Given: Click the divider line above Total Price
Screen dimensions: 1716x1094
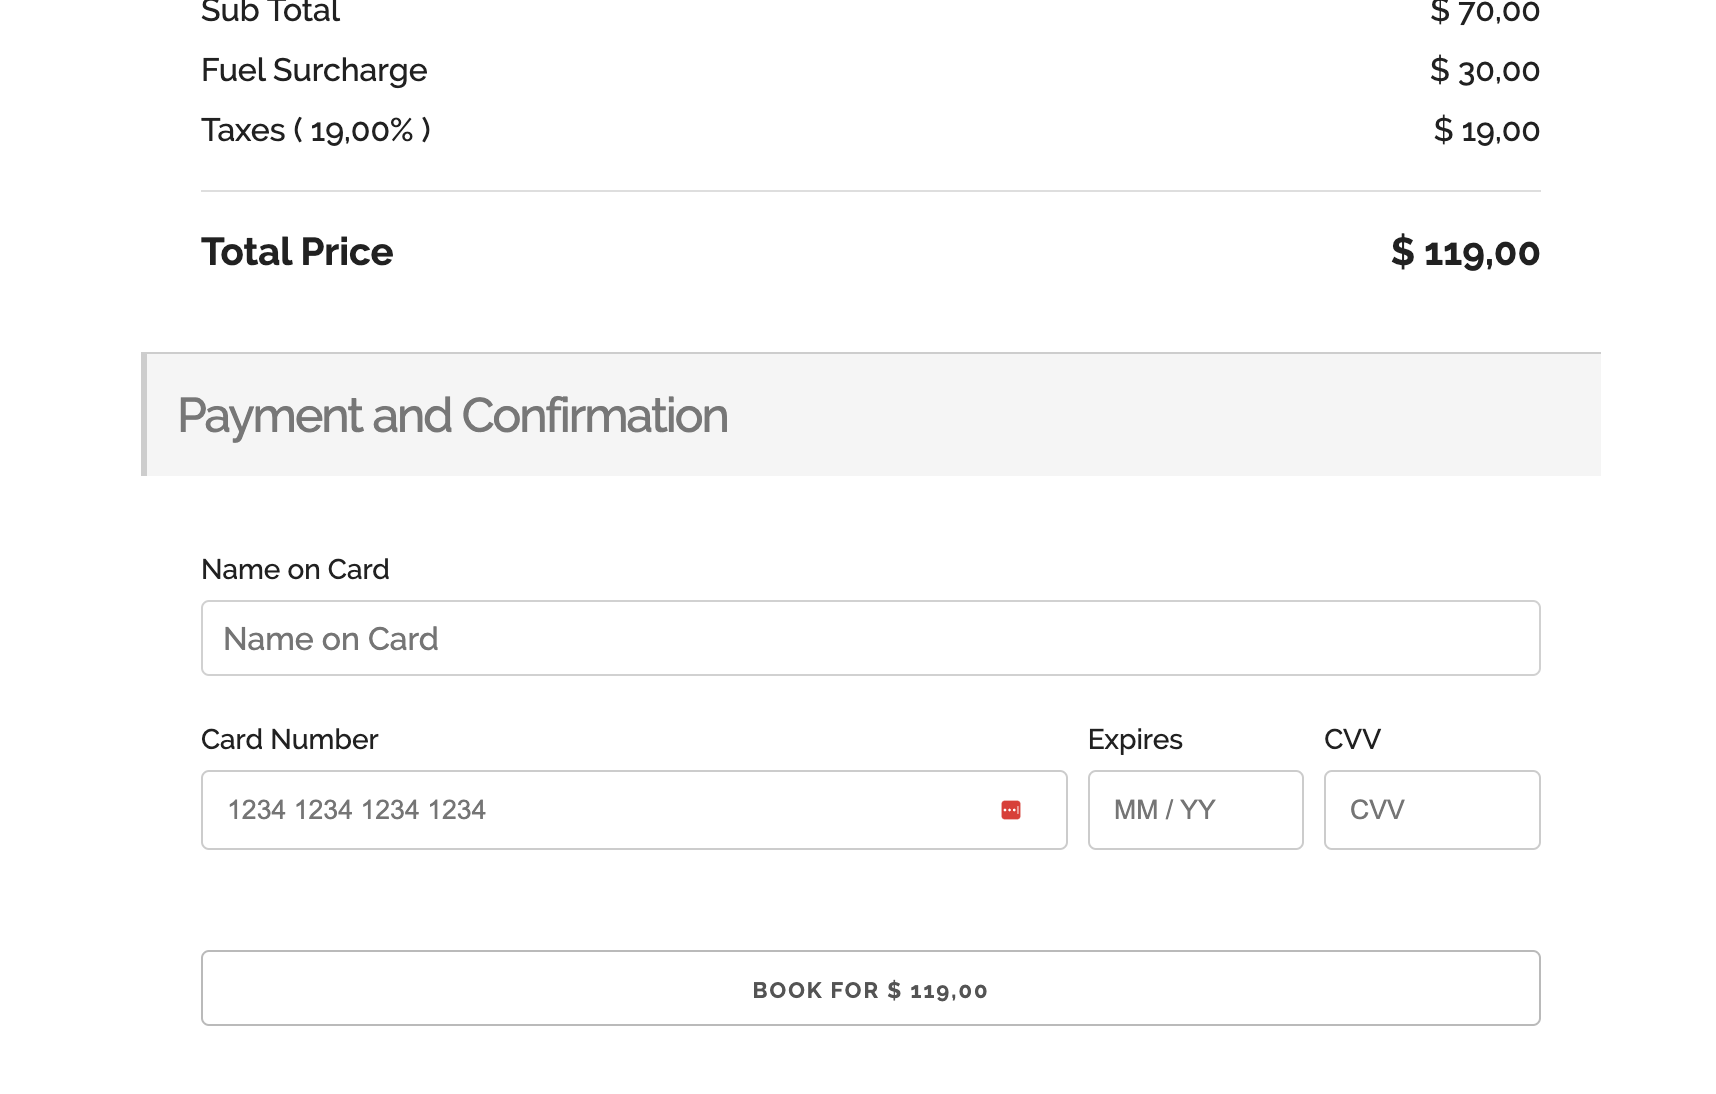Looking at the screenshot, I should click(x=870, y=191).
